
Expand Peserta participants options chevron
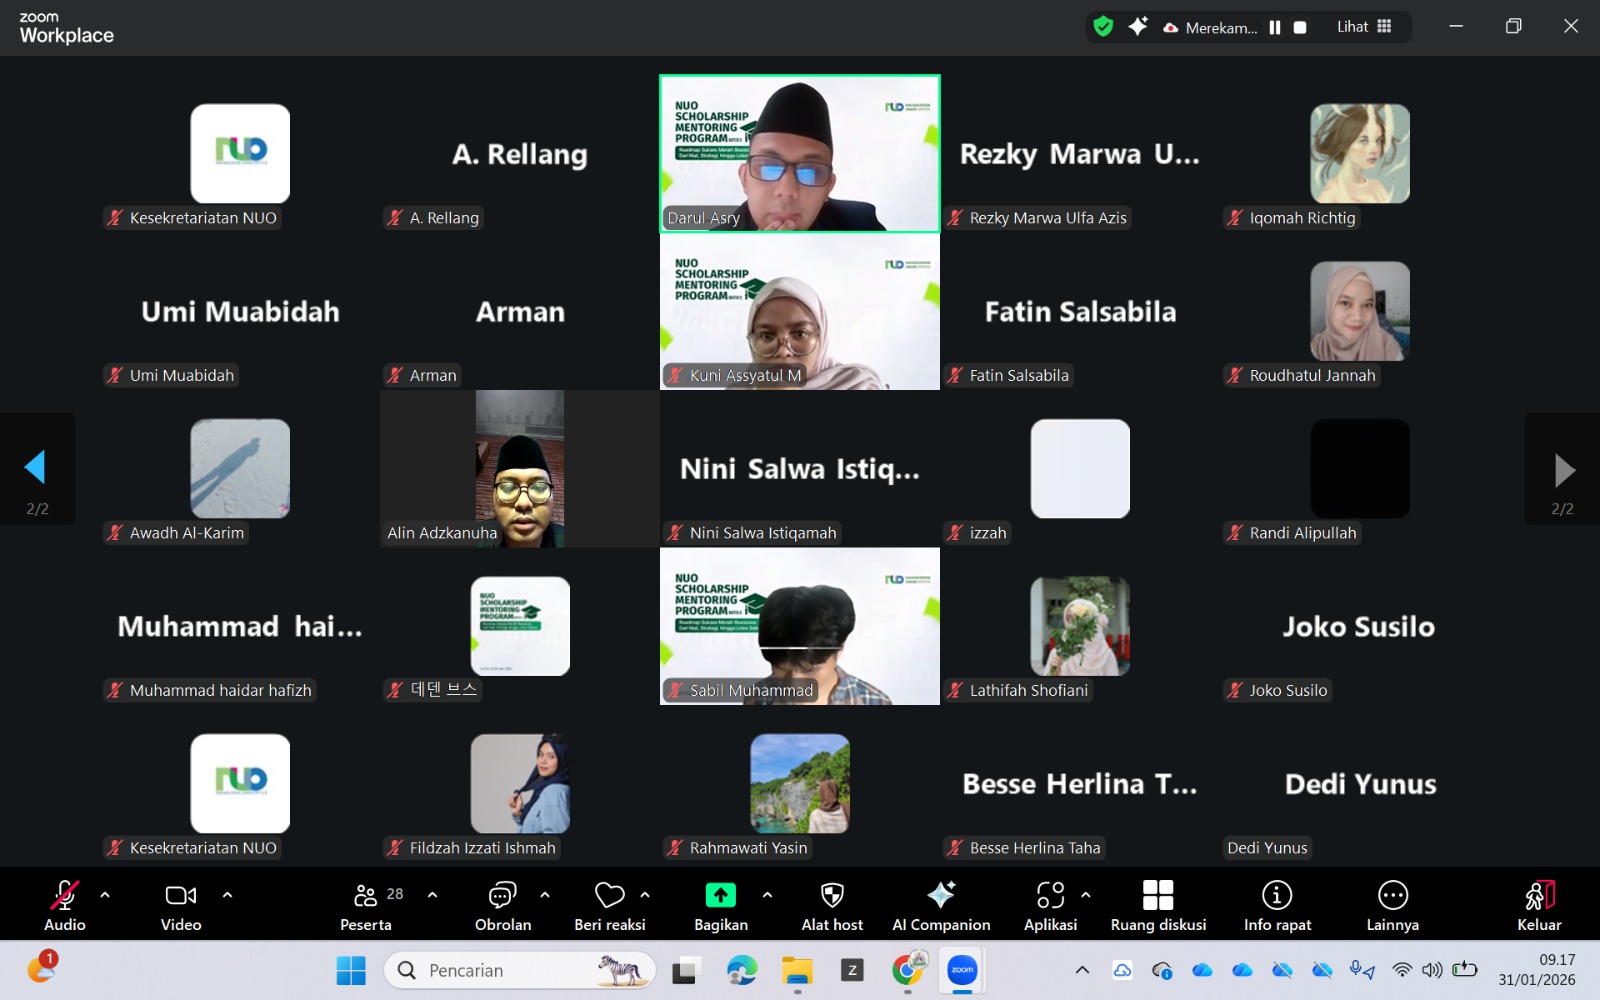(x=432, y=895)
